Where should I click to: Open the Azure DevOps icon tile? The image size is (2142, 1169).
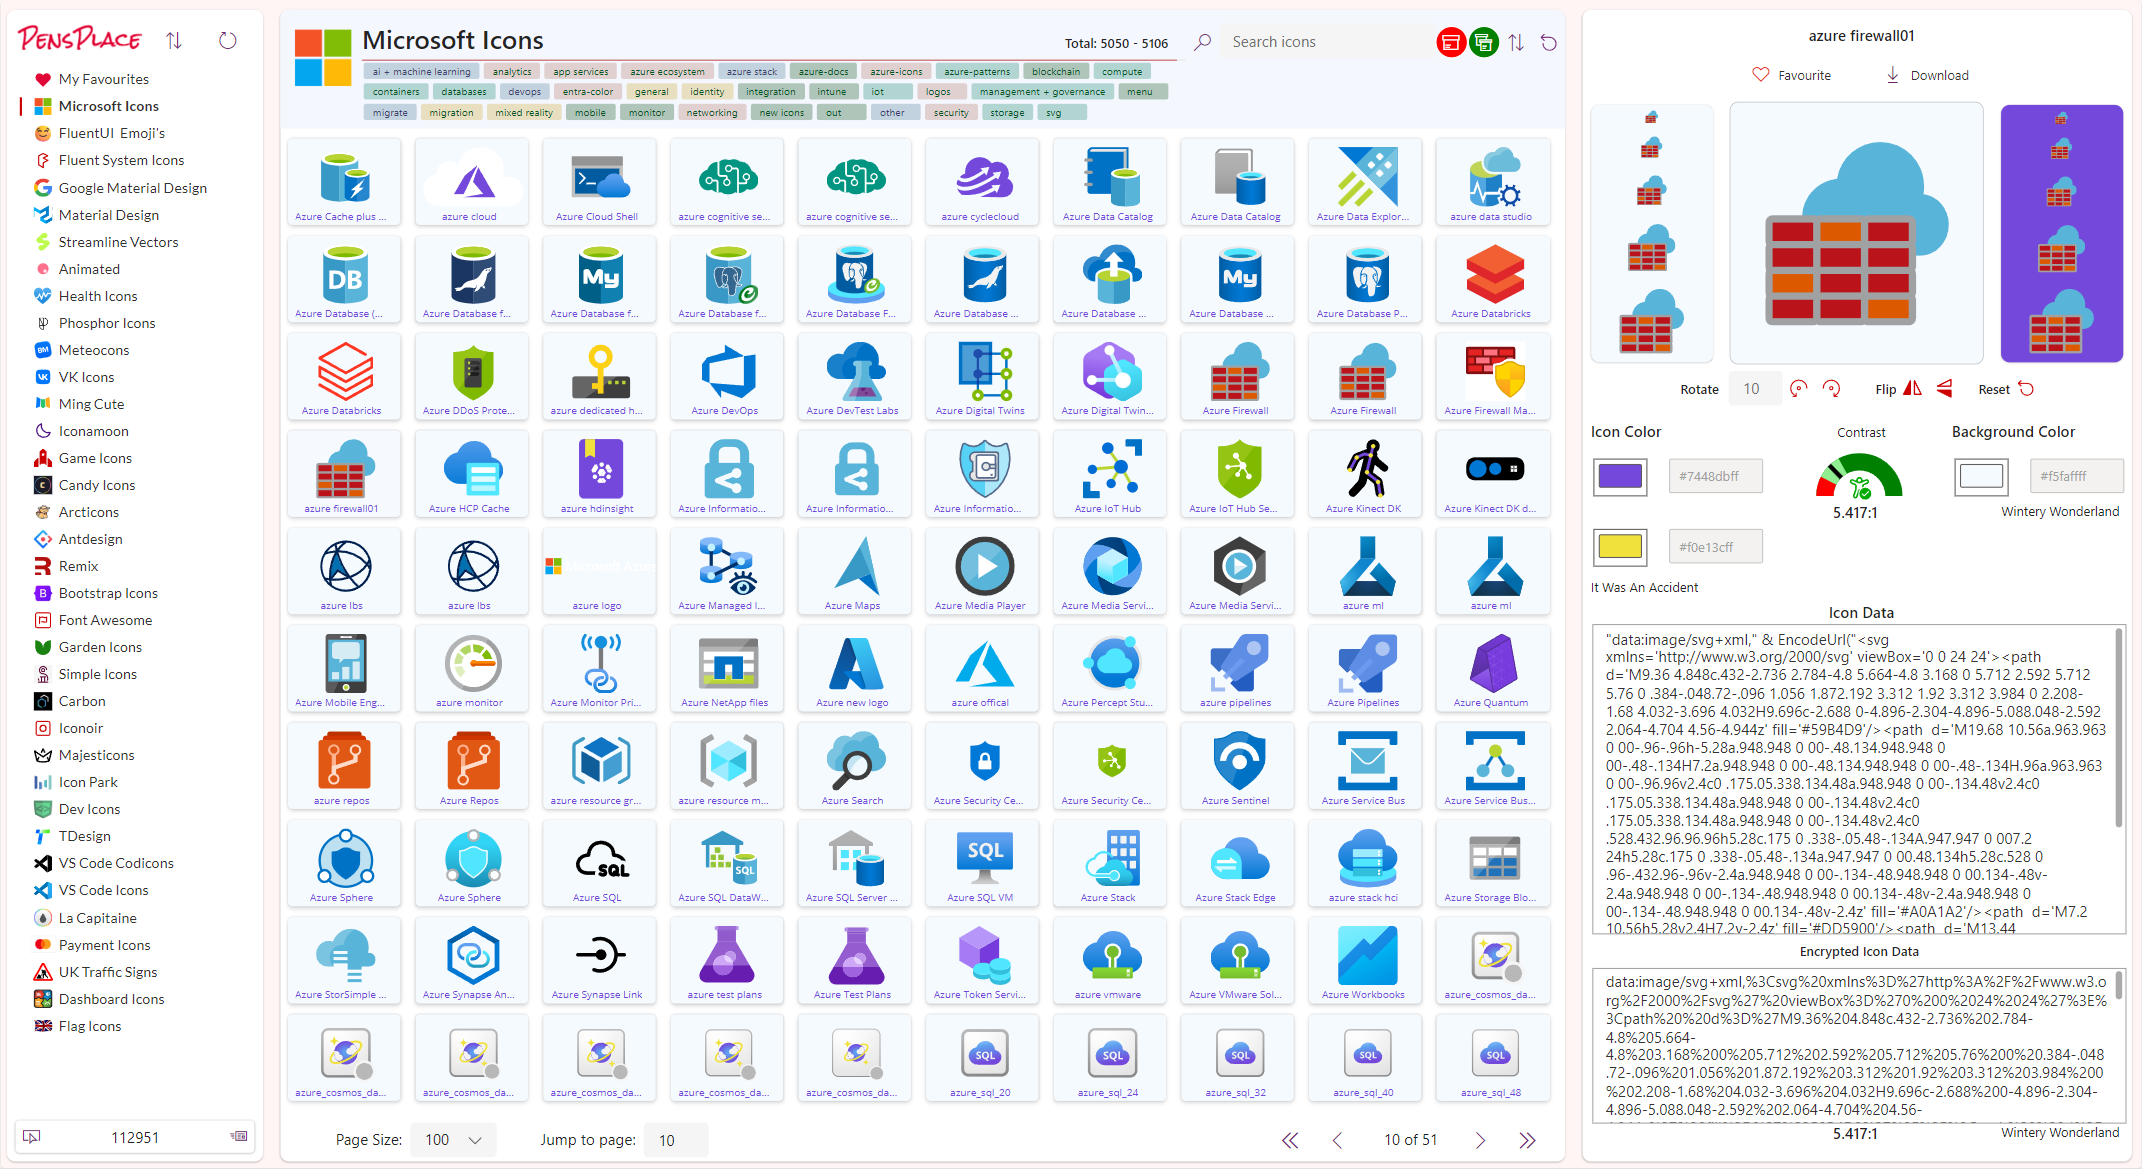728,377
